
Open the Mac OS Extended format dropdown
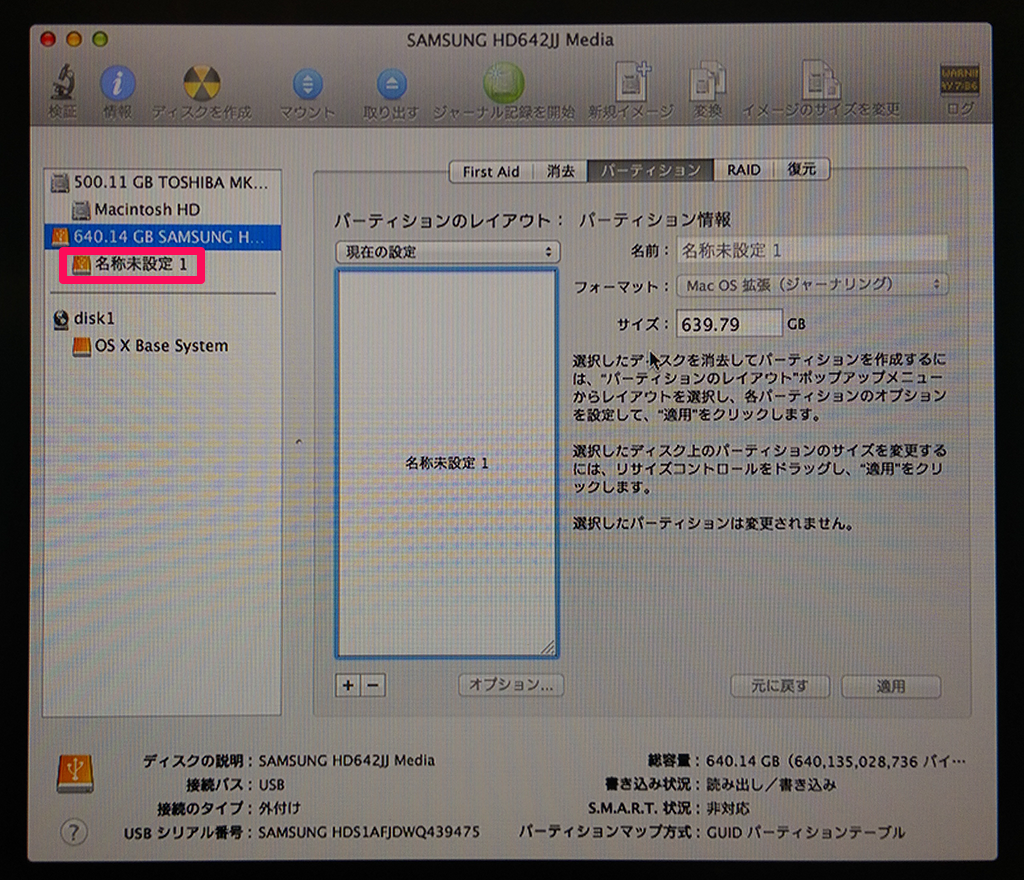[x=811, y=286]
